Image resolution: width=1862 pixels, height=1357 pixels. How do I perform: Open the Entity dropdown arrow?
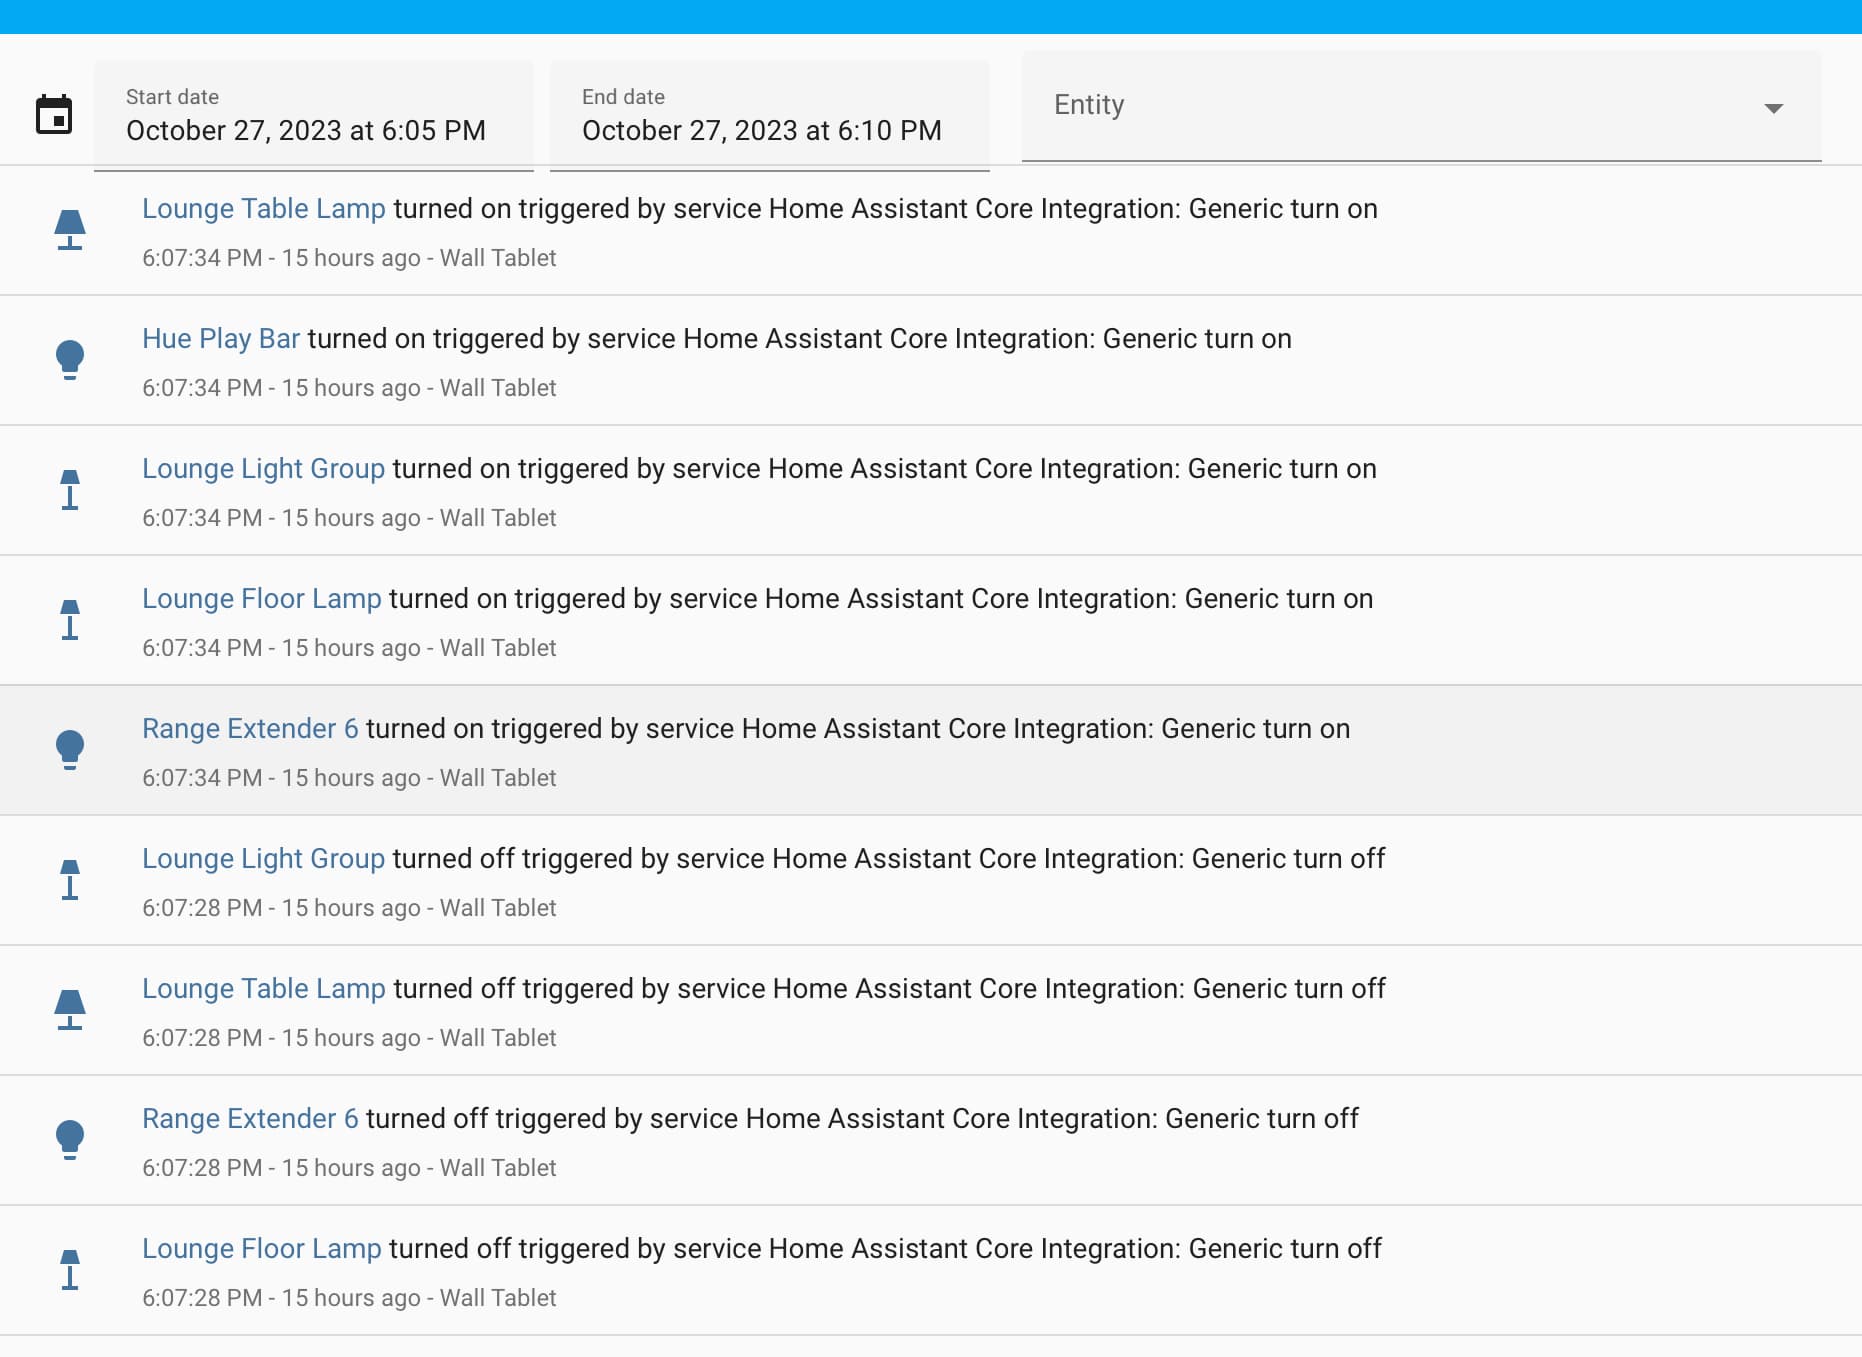coord(1773,108)
